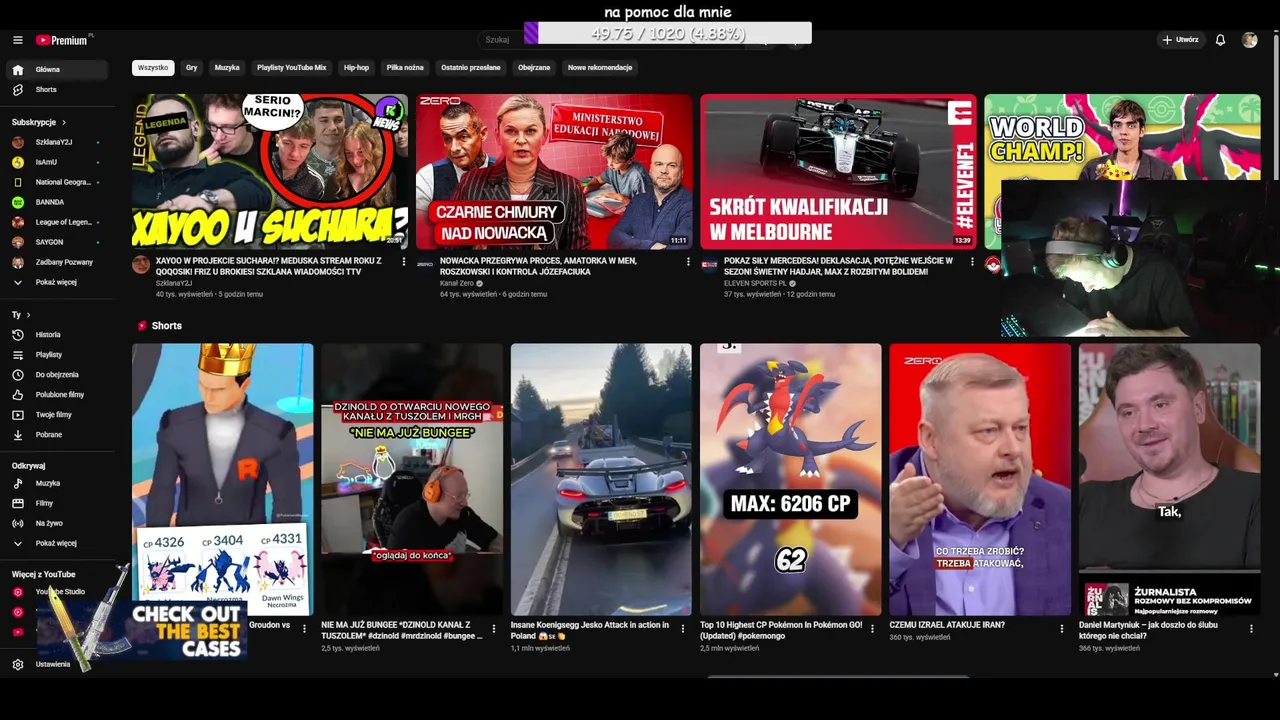The height and width of the screenshot is (720, 1280).
Task: Open the notifications bell
Action: 1220,40
